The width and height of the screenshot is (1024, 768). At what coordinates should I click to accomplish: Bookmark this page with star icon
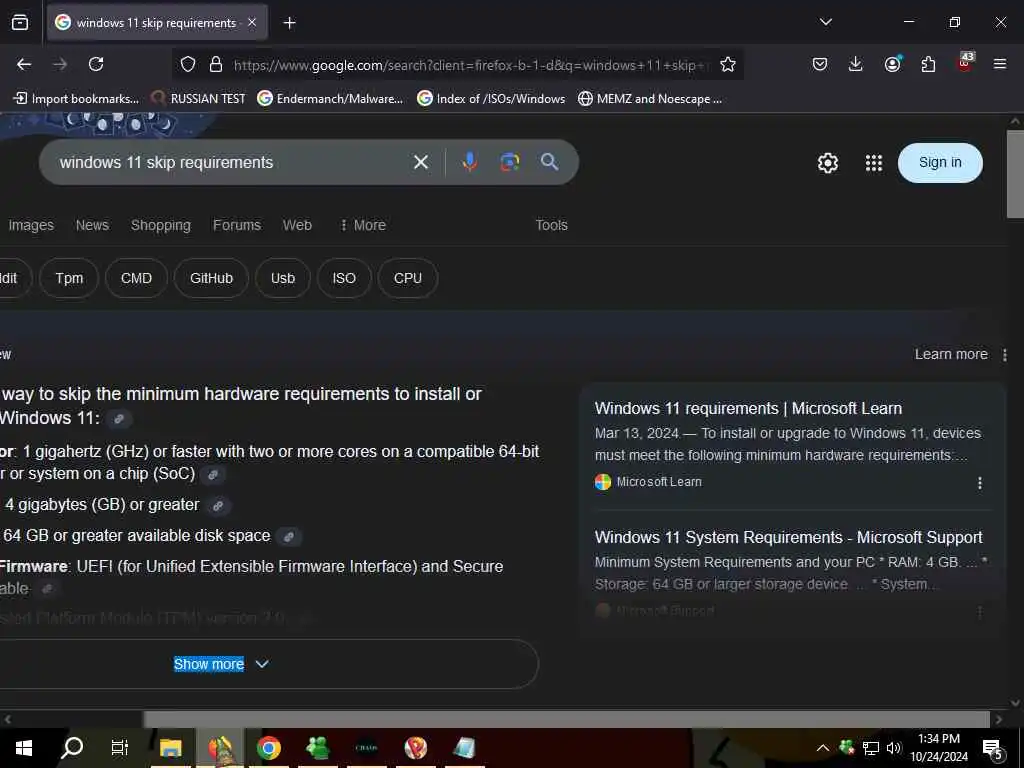click(728, 65)
